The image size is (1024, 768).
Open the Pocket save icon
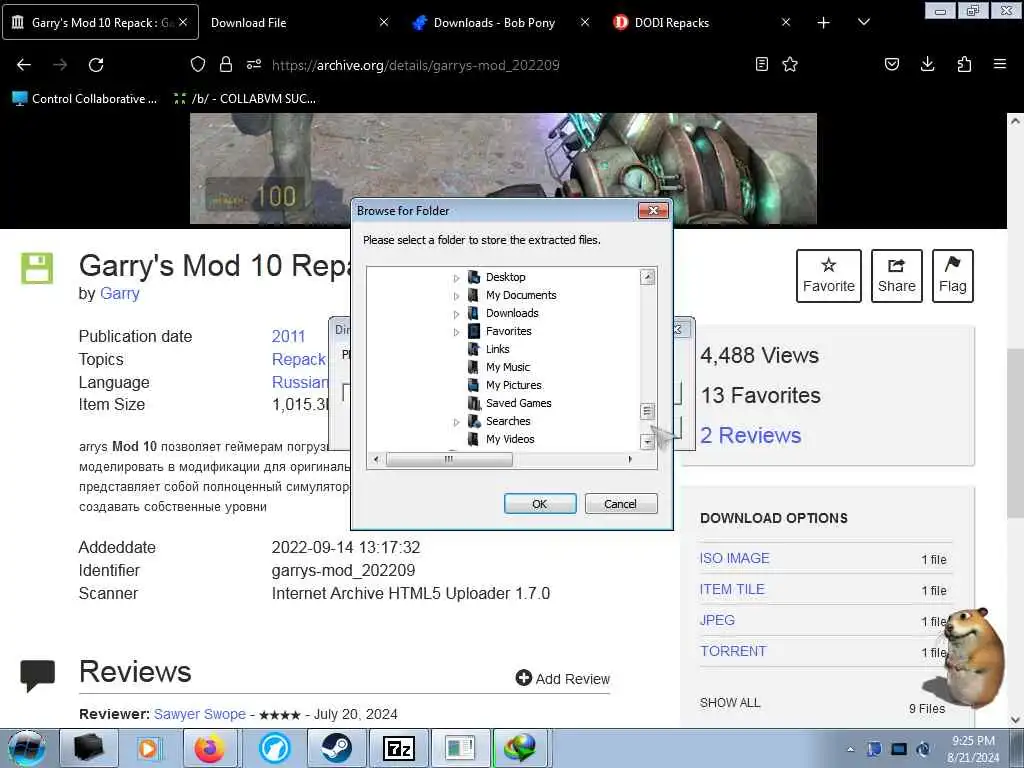(x=891, y=64)
